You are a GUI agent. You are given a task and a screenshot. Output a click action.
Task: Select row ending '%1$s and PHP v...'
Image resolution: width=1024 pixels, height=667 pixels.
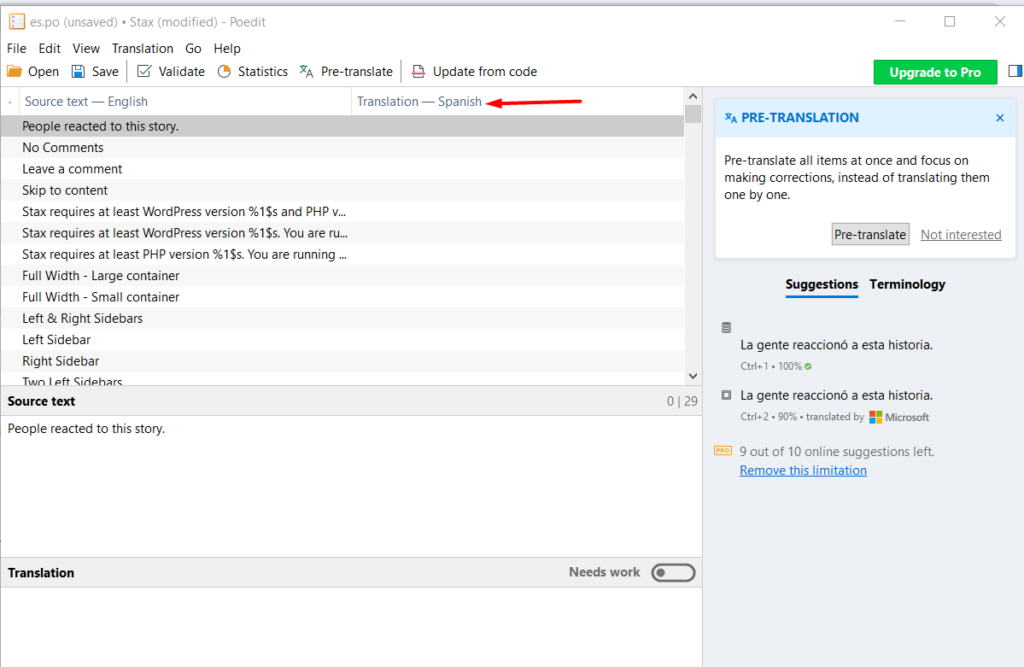coord(342,212)
